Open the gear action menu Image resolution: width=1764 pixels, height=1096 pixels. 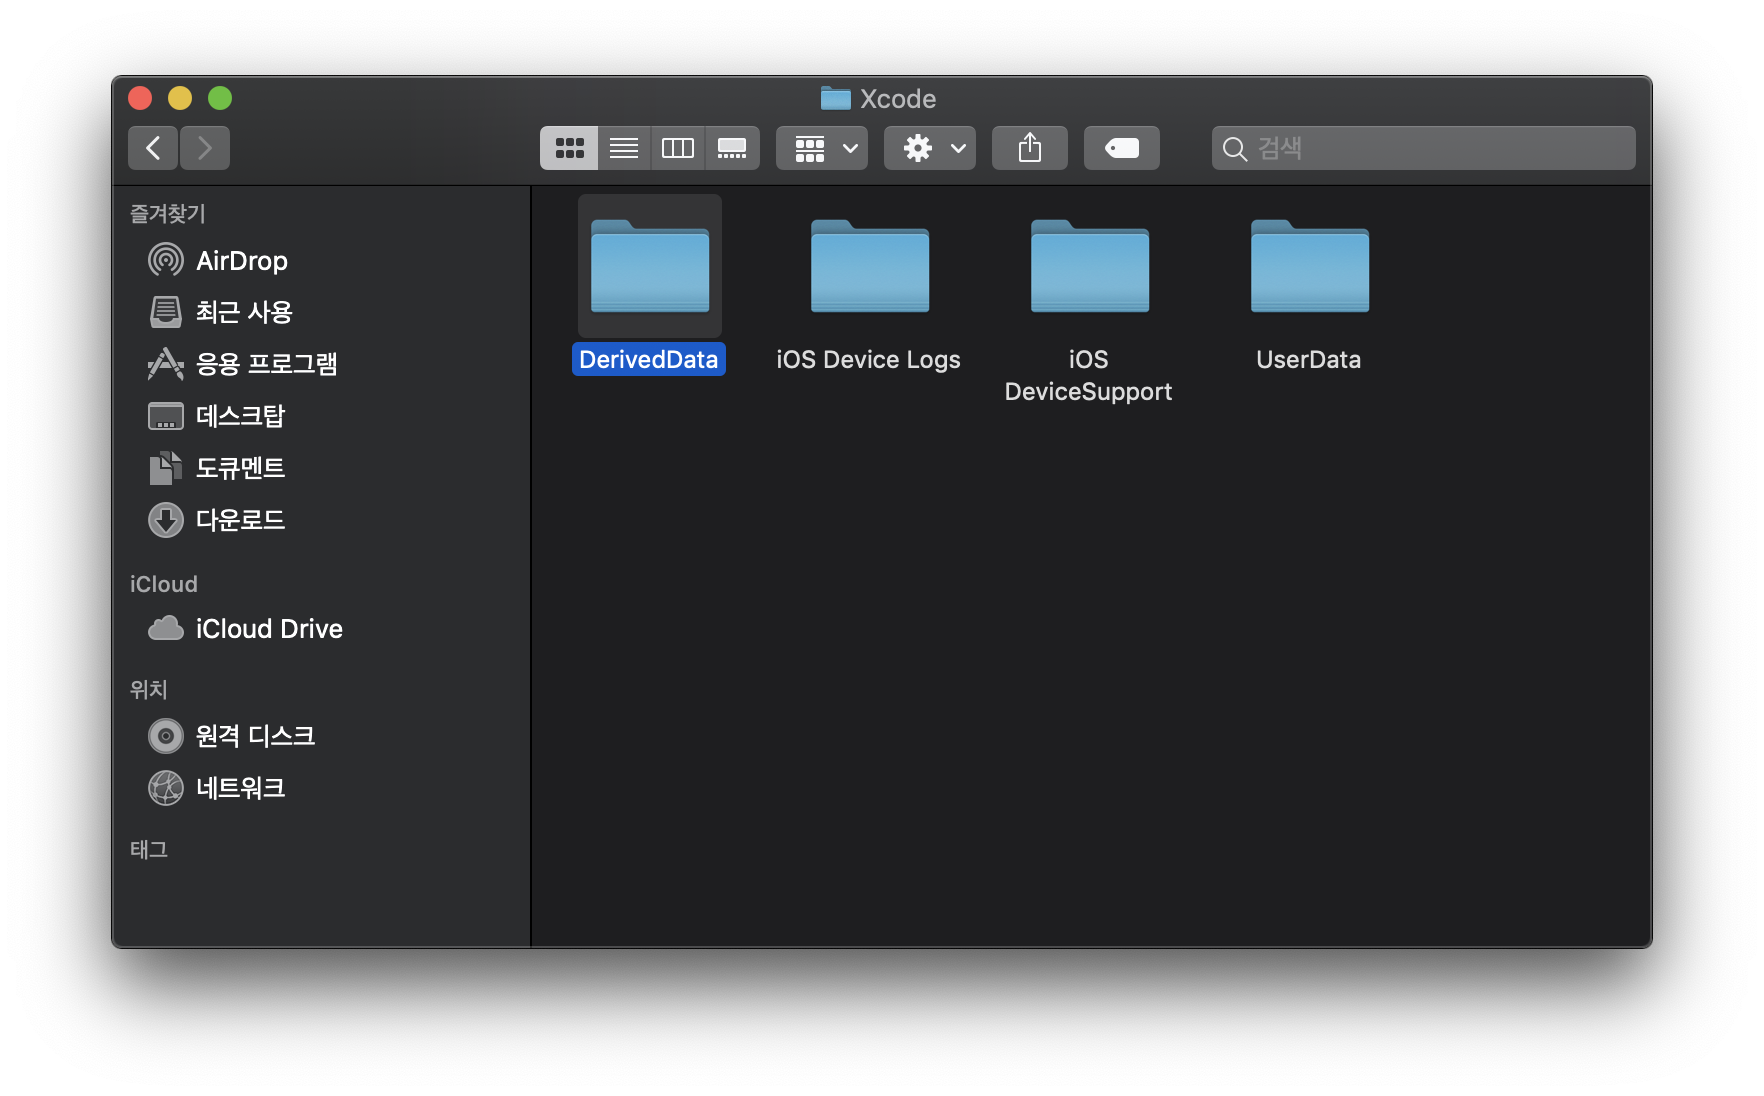point(930,148)
